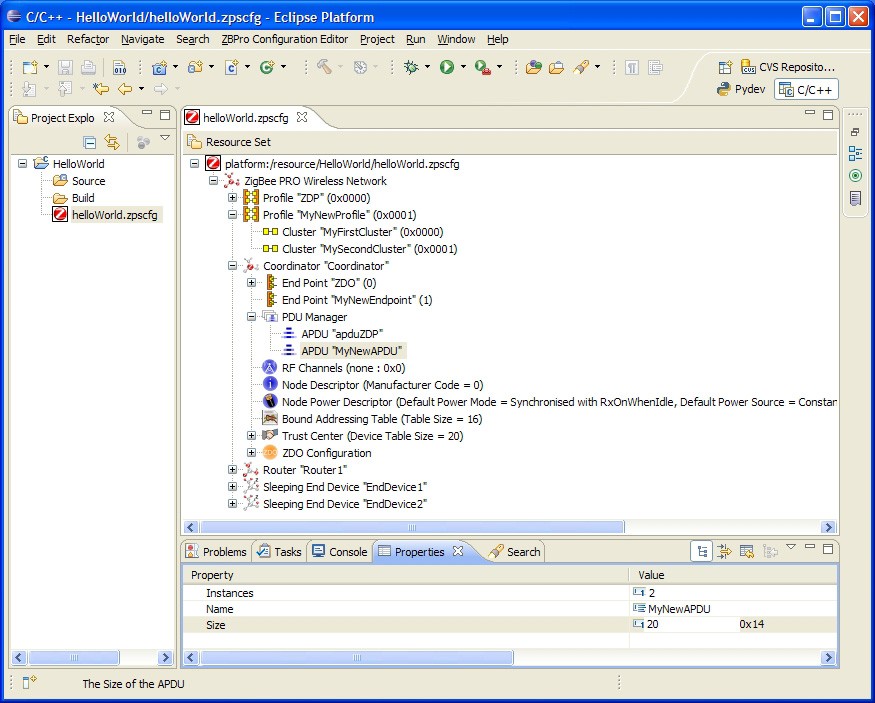Toggle Show Advanced Properties in Properties view

724,551
